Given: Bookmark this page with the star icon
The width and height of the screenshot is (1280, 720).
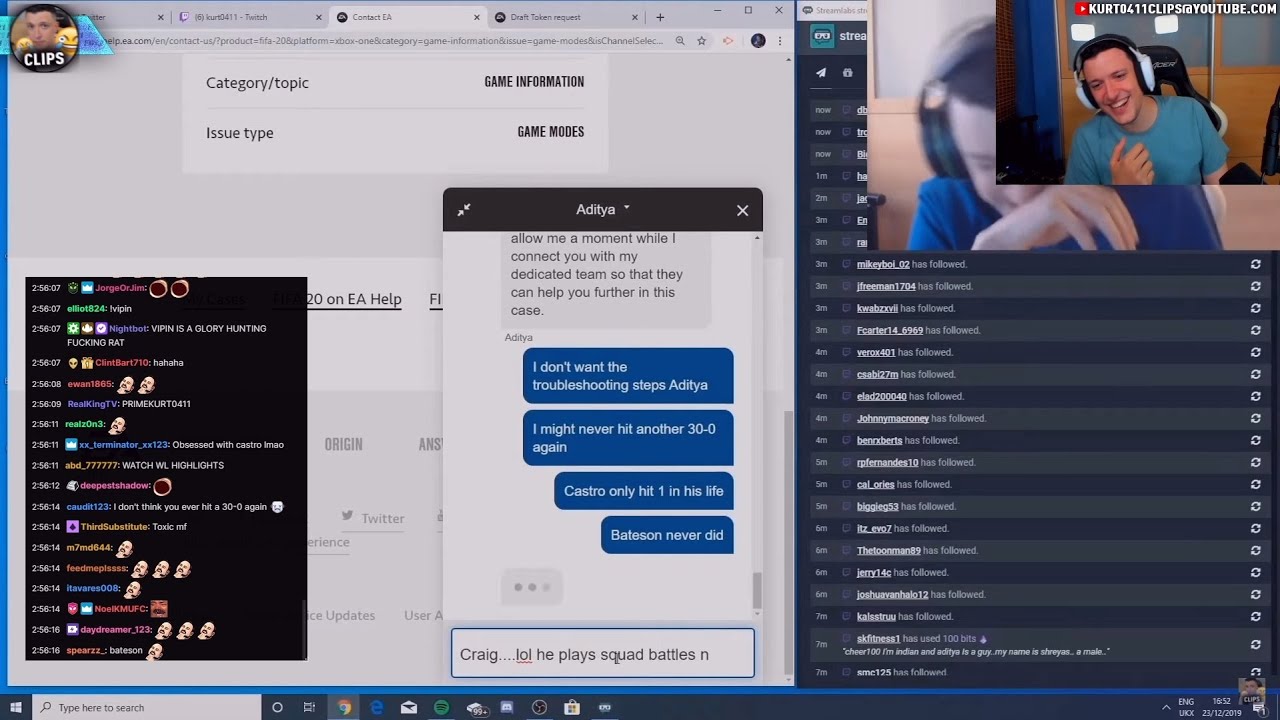Looking at the screenshot, I should point(701,41).
